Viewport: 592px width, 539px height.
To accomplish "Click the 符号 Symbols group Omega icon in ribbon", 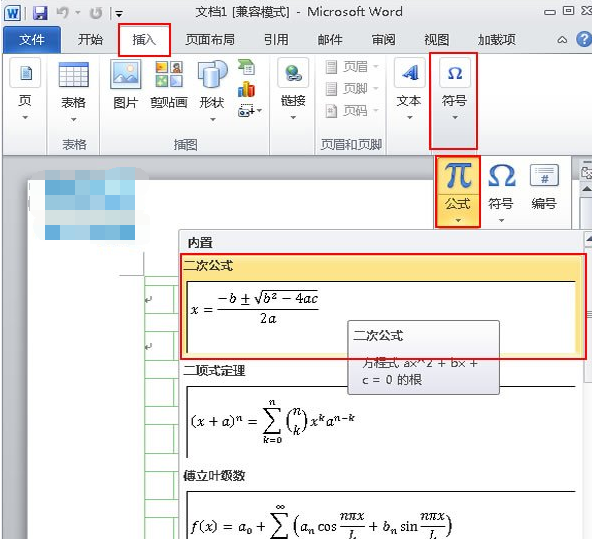I will 455,73.
